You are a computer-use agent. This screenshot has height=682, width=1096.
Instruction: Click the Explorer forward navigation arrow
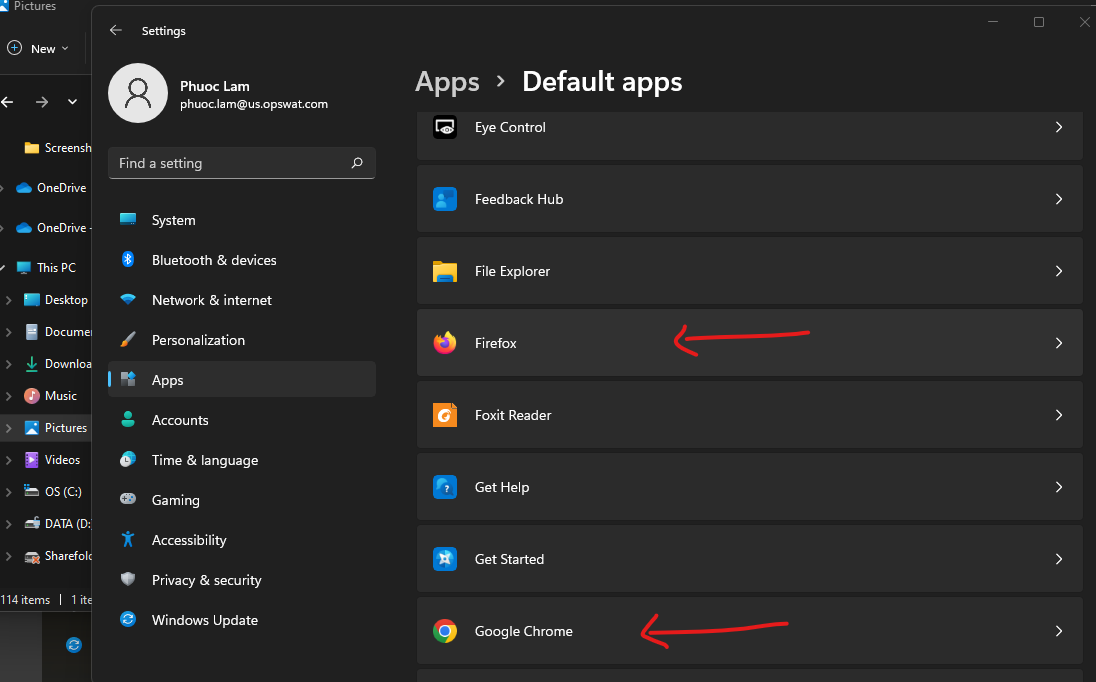click(42, 102)
